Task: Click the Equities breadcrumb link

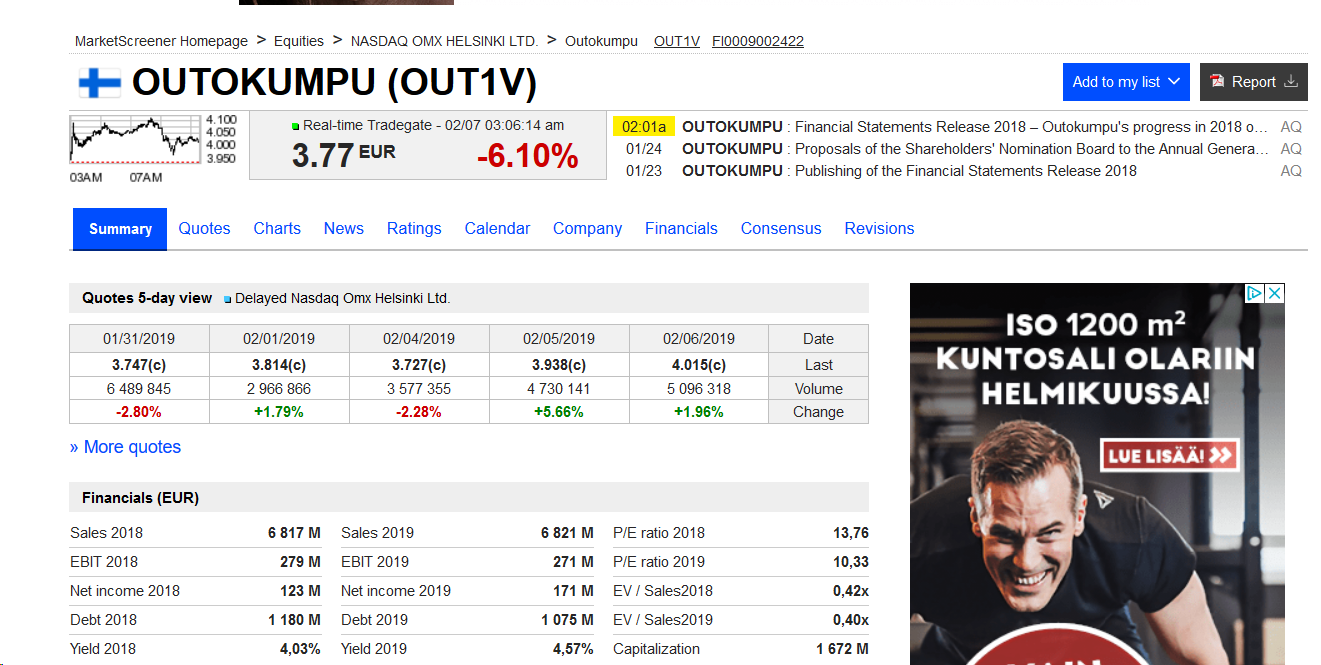Action: point(299,41)
